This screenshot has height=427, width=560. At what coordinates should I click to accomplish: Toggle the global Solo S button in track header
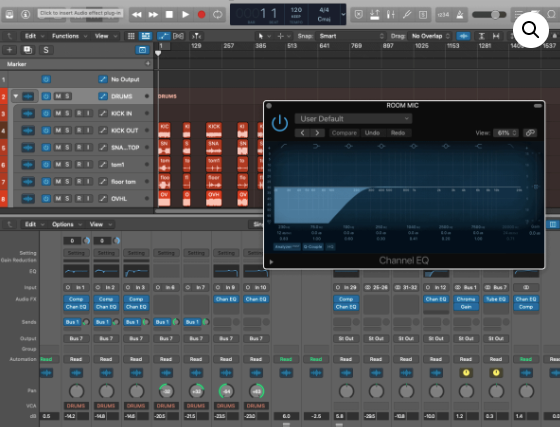coord(46,50)
